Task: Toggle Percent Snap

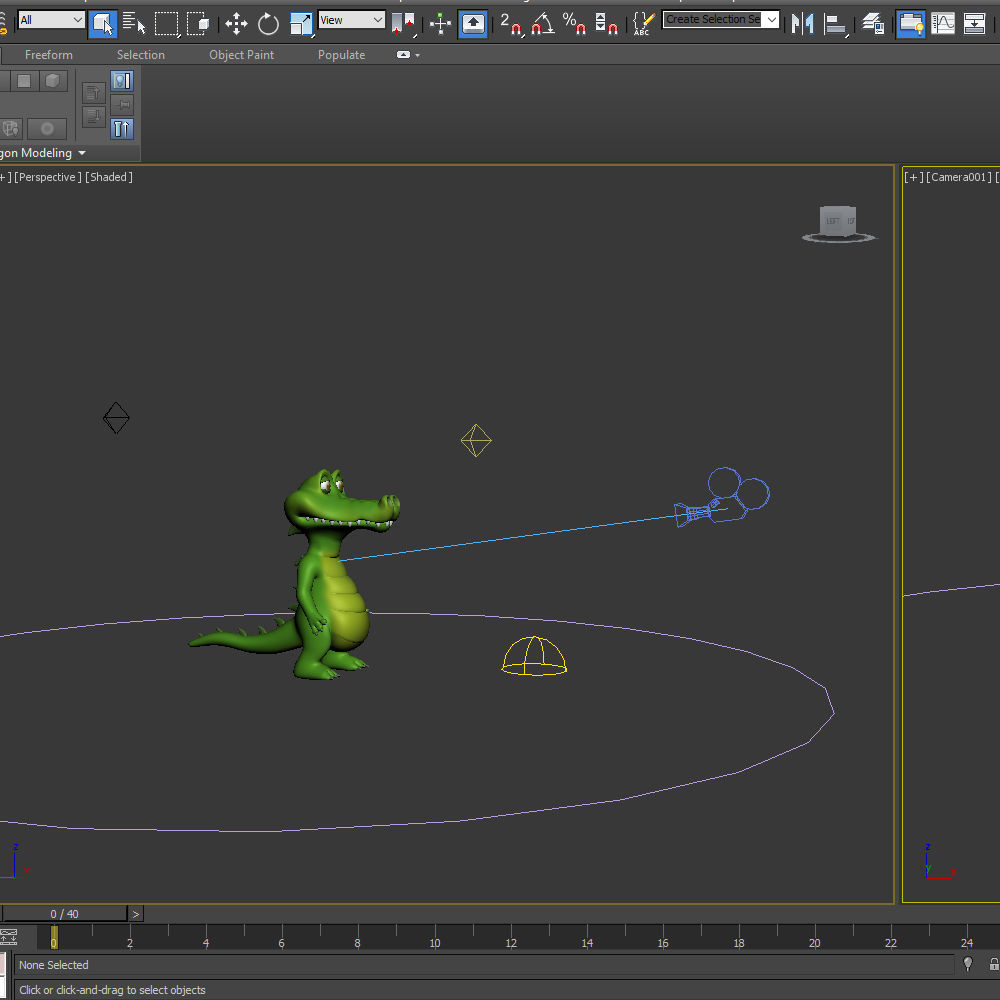Action: pyautogui.click(x=575, y=24)
